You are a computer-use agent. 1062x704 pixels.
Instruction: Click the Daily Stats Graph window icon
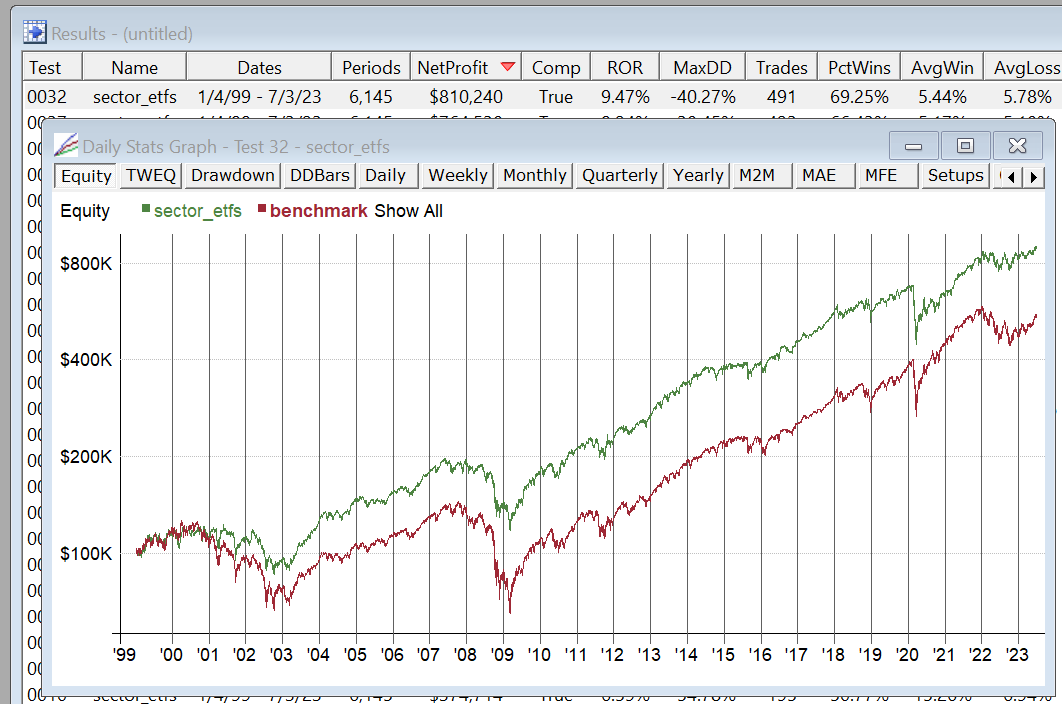pos(66,146)
